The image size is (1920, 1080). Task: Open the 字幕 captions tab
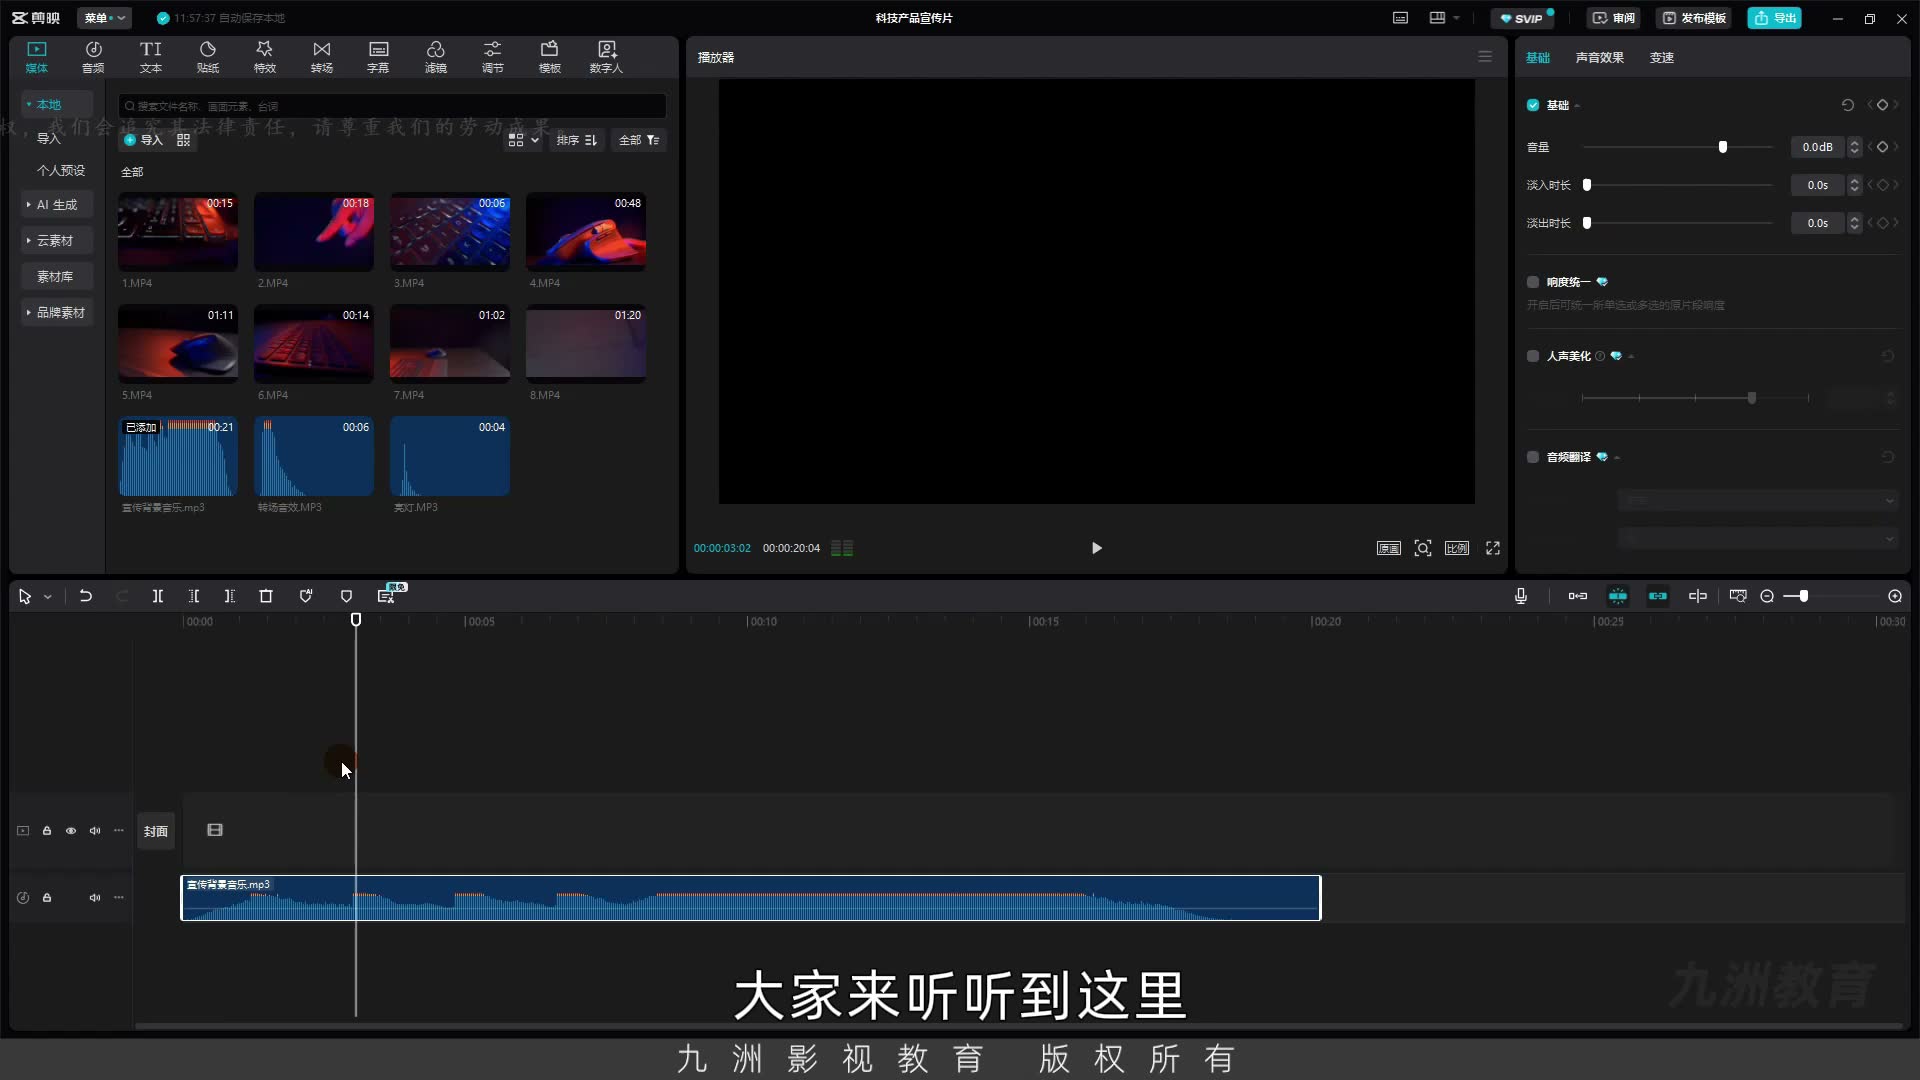pyautogui.click(x=378, y=57)
